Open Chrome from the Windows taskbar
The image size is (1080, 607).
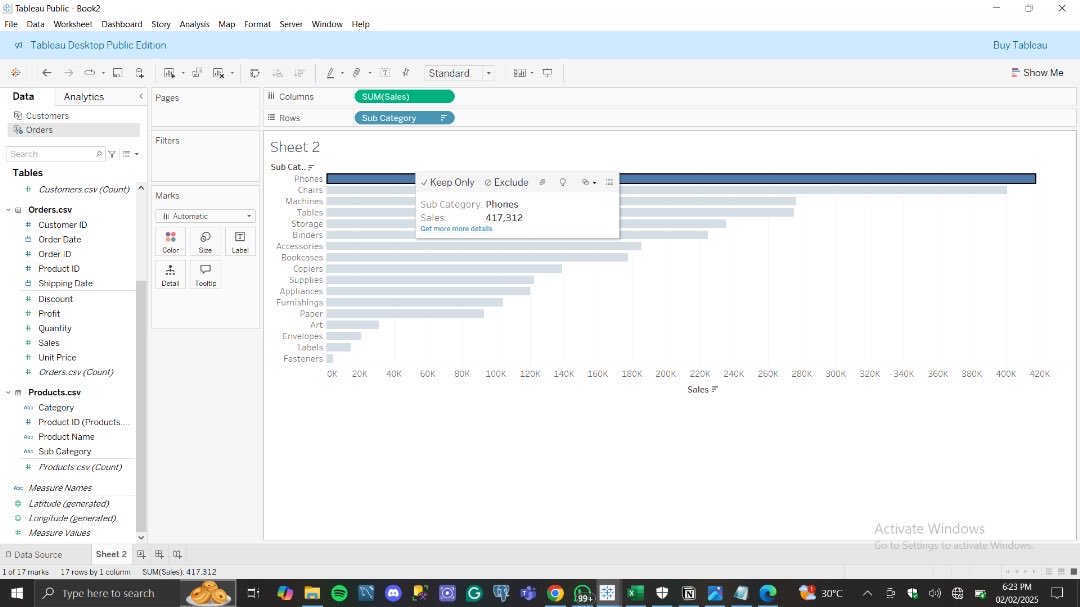[555, 593]
